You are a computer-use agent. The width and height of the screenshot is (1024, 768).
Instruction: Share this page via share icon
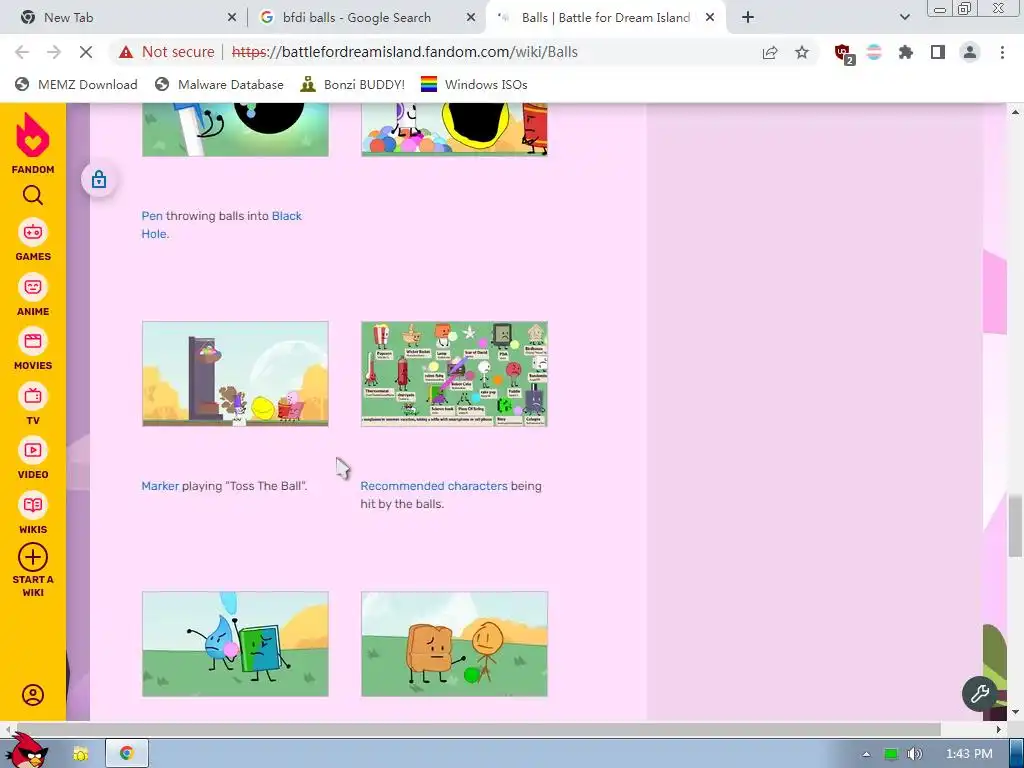(770, 52)
